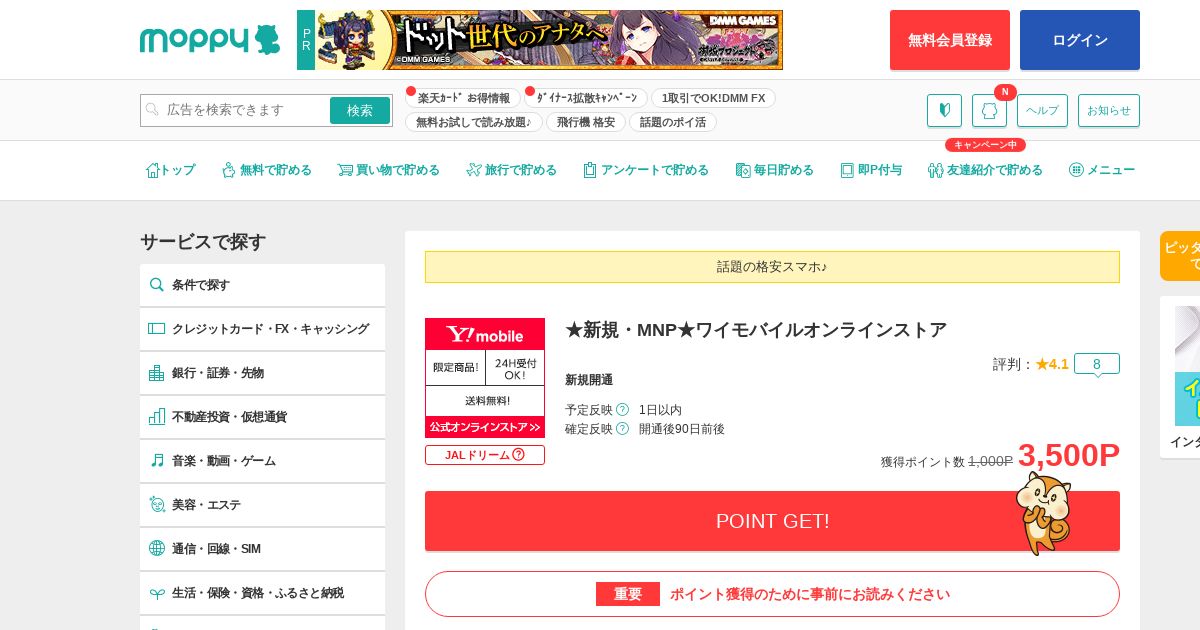Viewport: 1200px width, 630px height.
Task: Click the Y!mobile store thumbnail
Action: coord(485,378)
